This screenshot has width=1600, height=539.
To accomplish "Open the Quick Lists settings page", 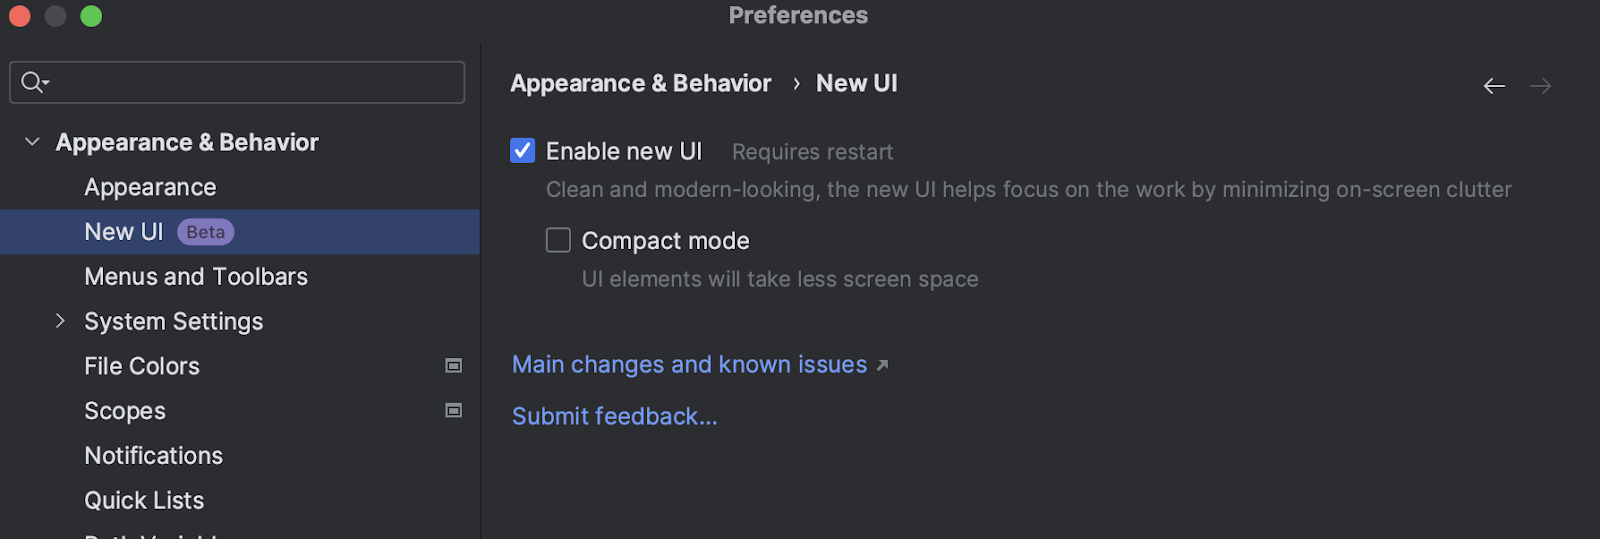I will pos(144,500).
